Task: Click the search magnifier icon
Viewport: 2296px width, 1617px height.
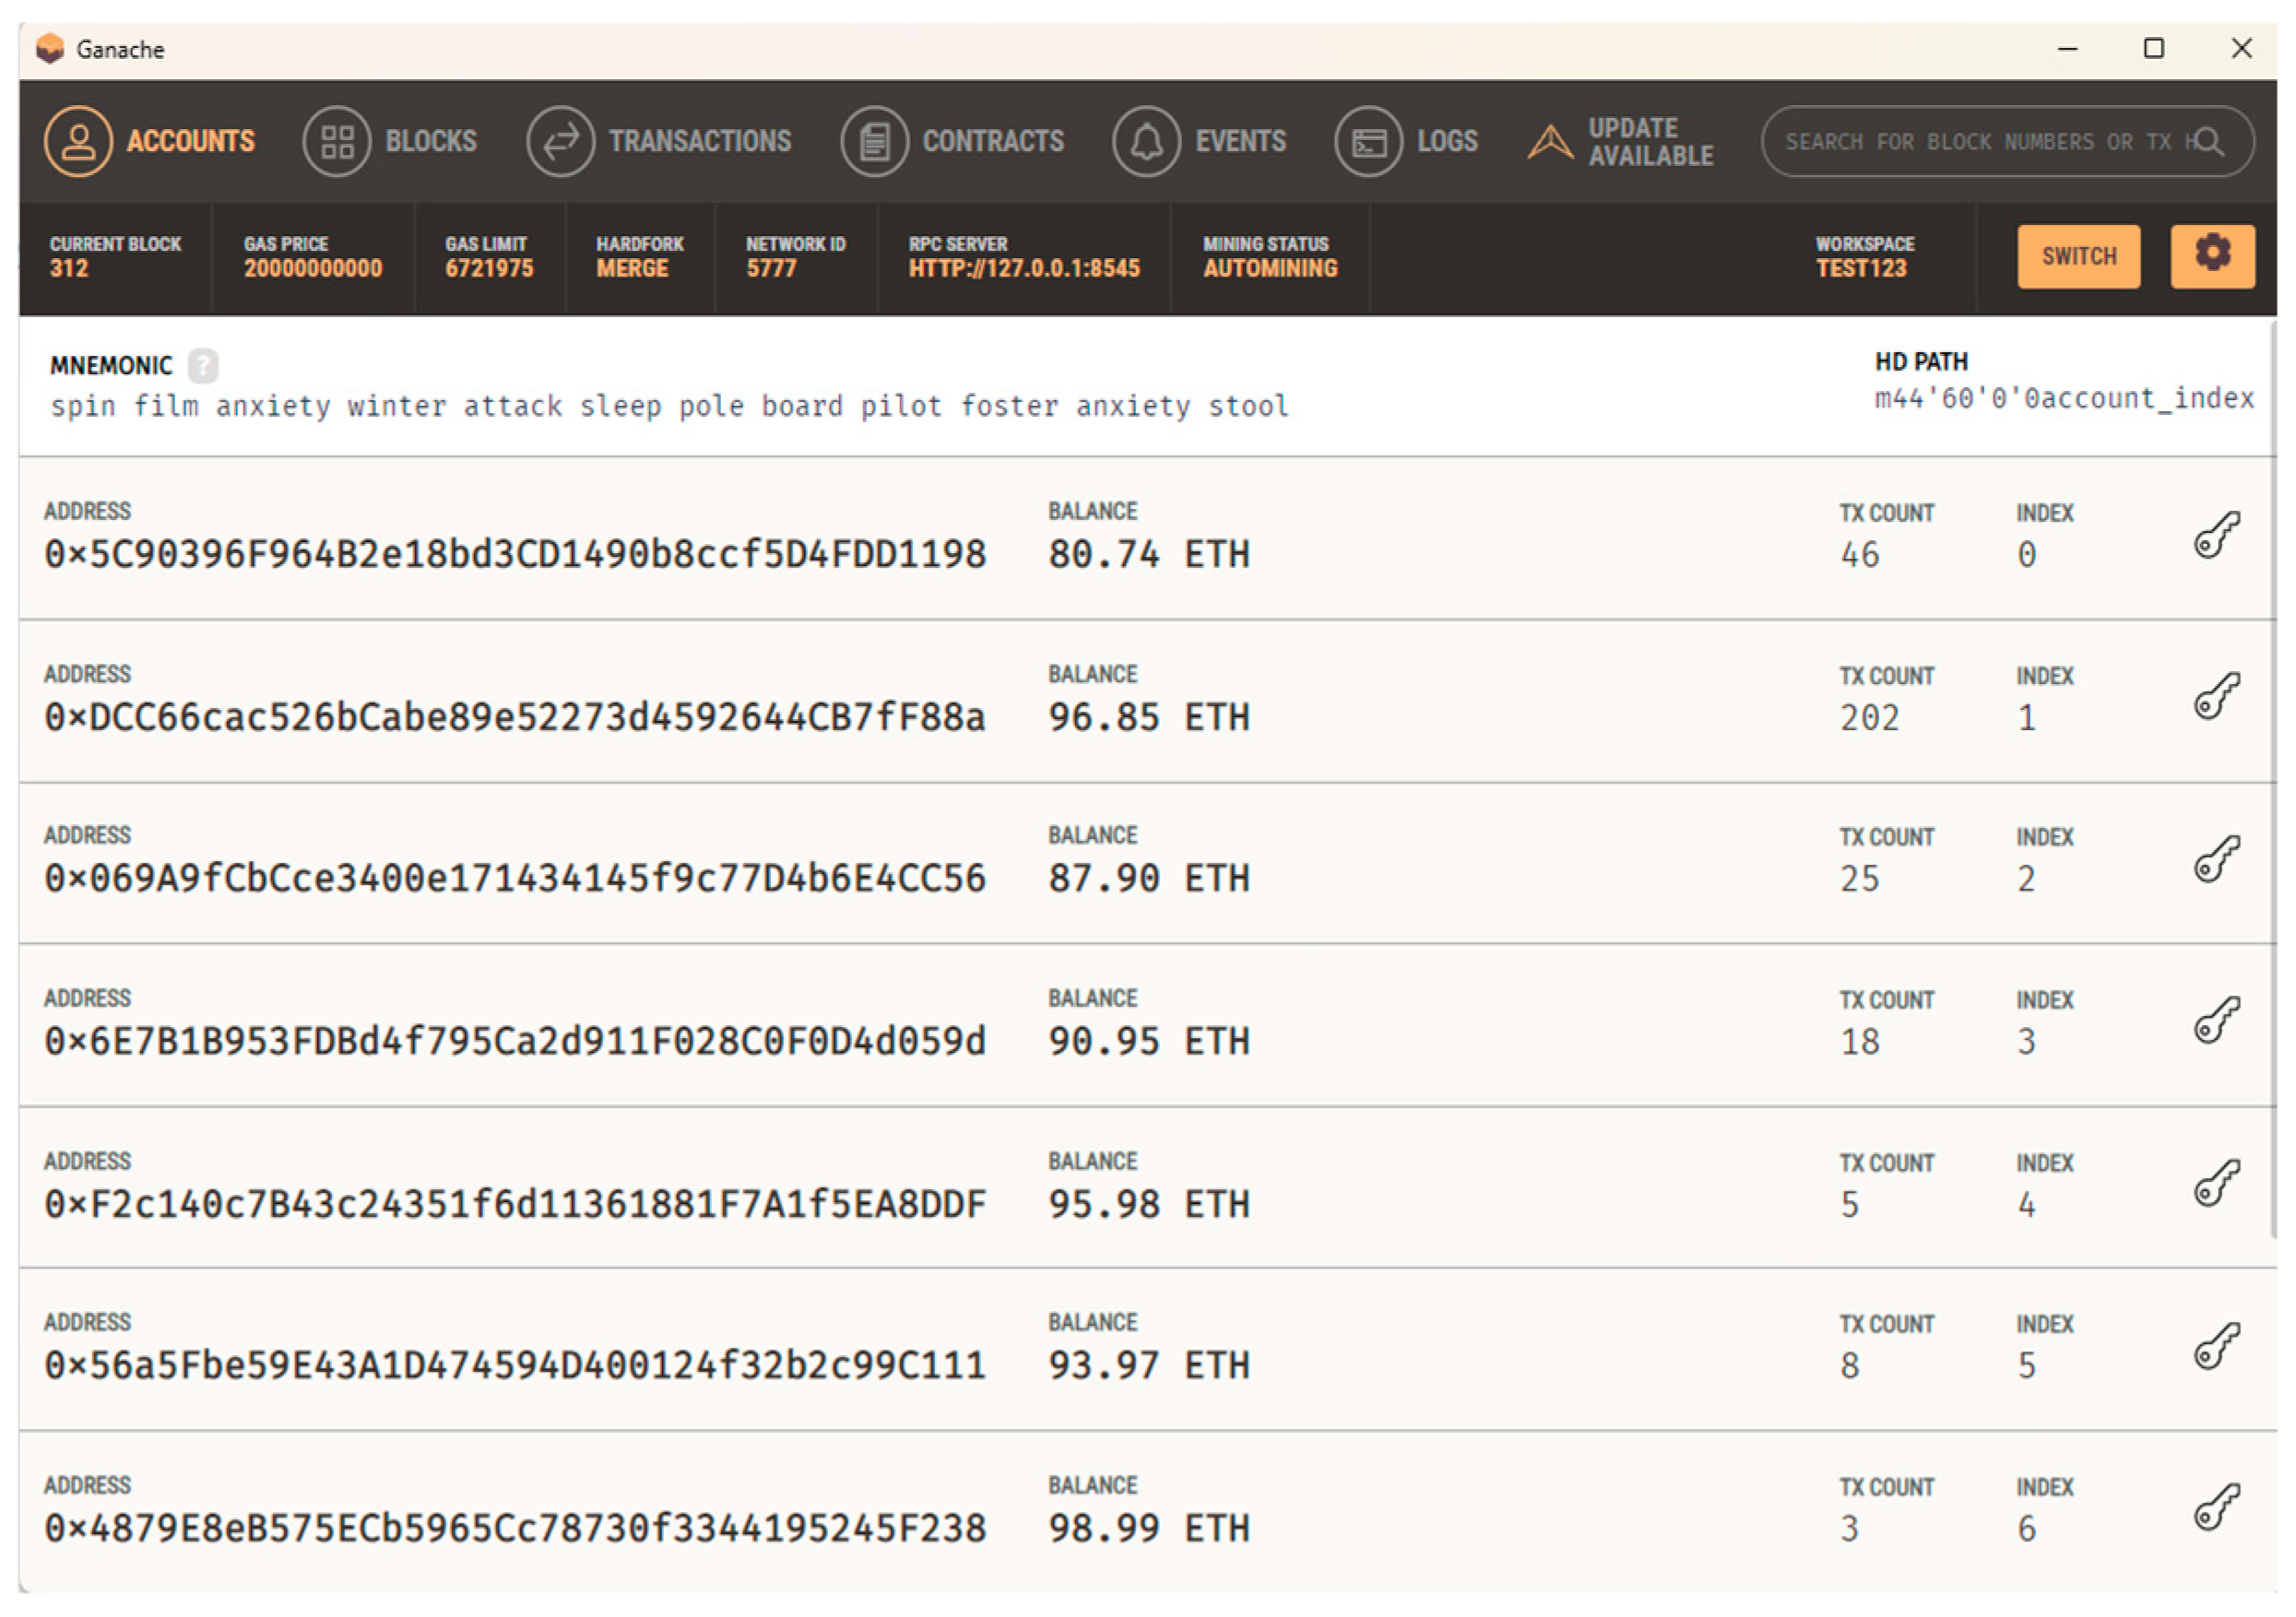Action: (x=2208, y=141)
